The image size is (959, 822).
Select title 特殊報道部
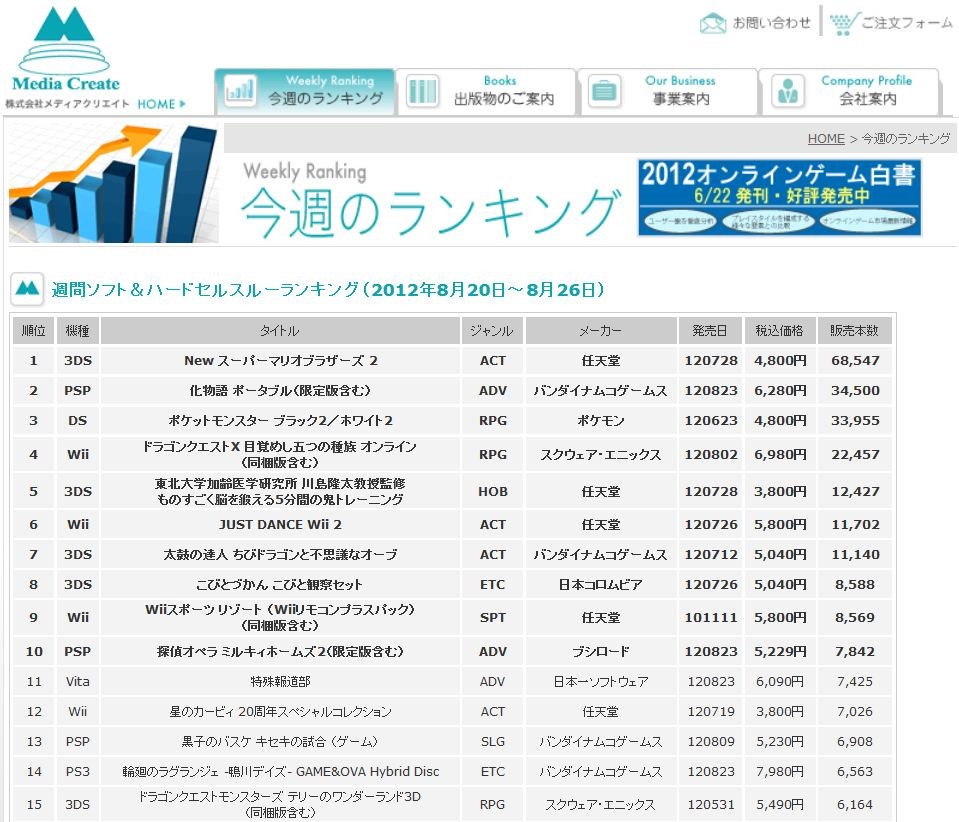coord(281,682)
